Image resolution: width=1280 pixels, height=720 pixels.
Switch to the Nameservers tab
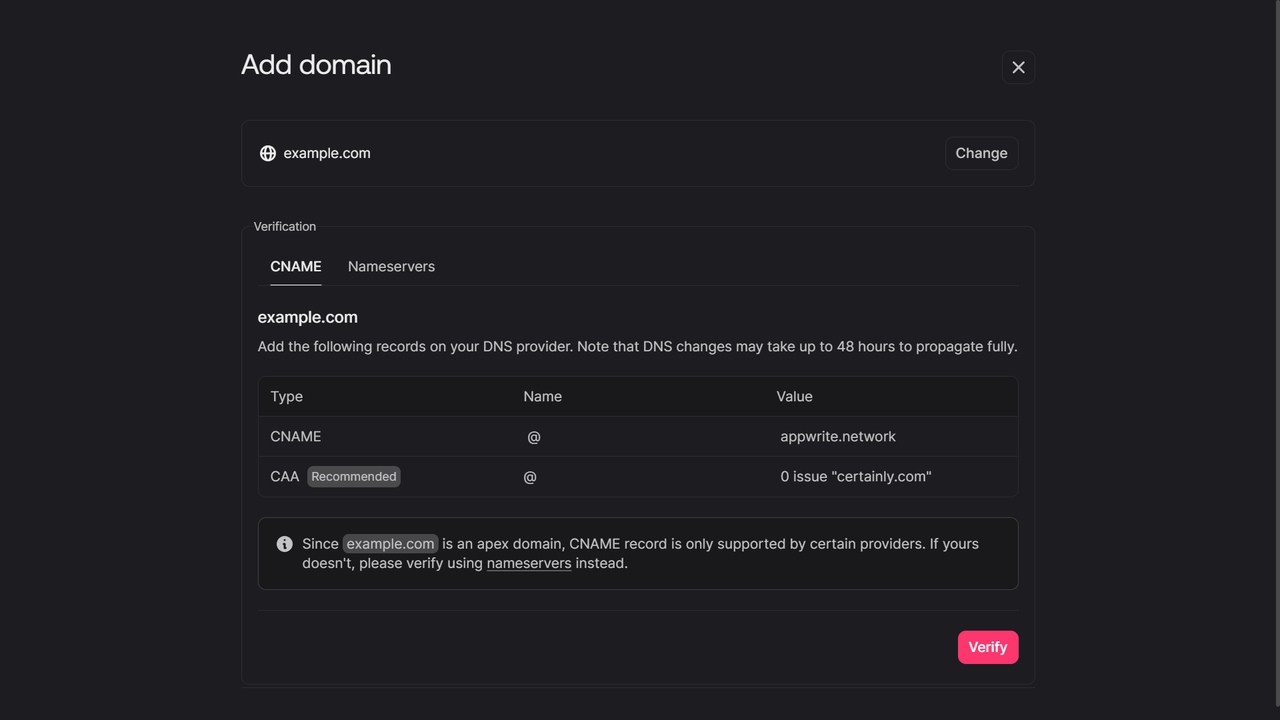click(x=391, y=266)
